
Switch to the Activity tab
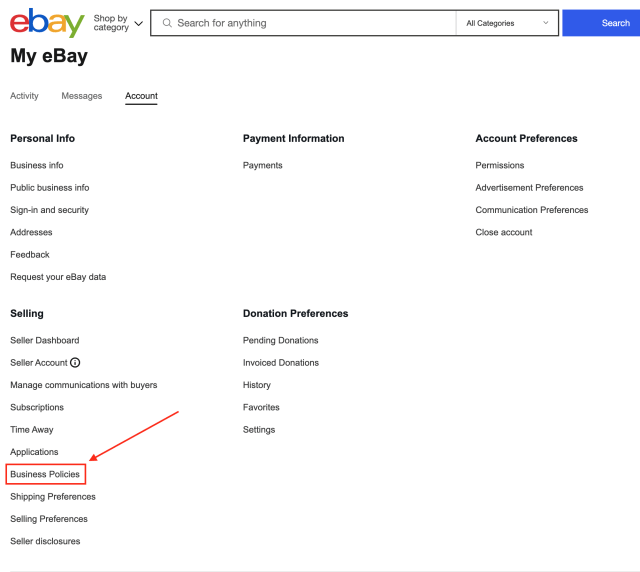click(24, 96)
